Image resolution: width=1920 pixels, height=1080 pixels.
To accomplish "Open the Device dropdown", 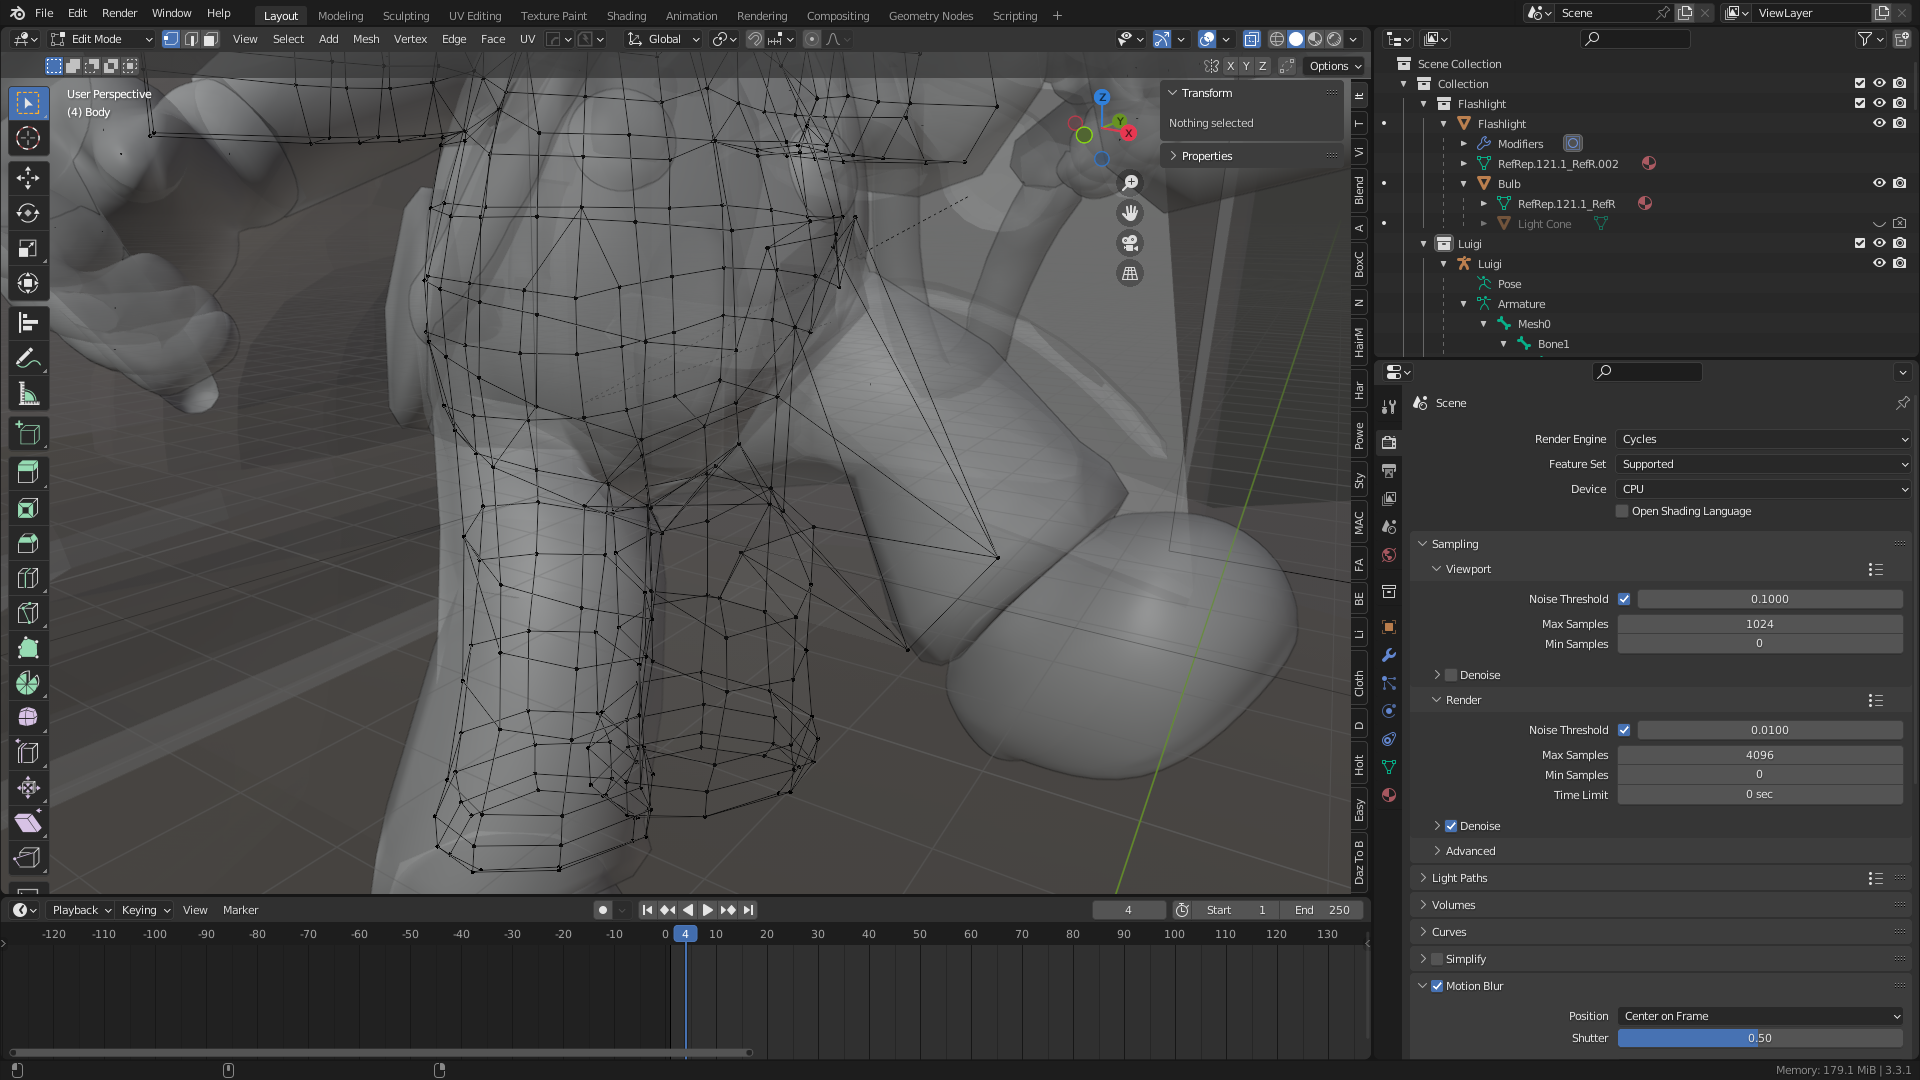I will coord(1764,489).
